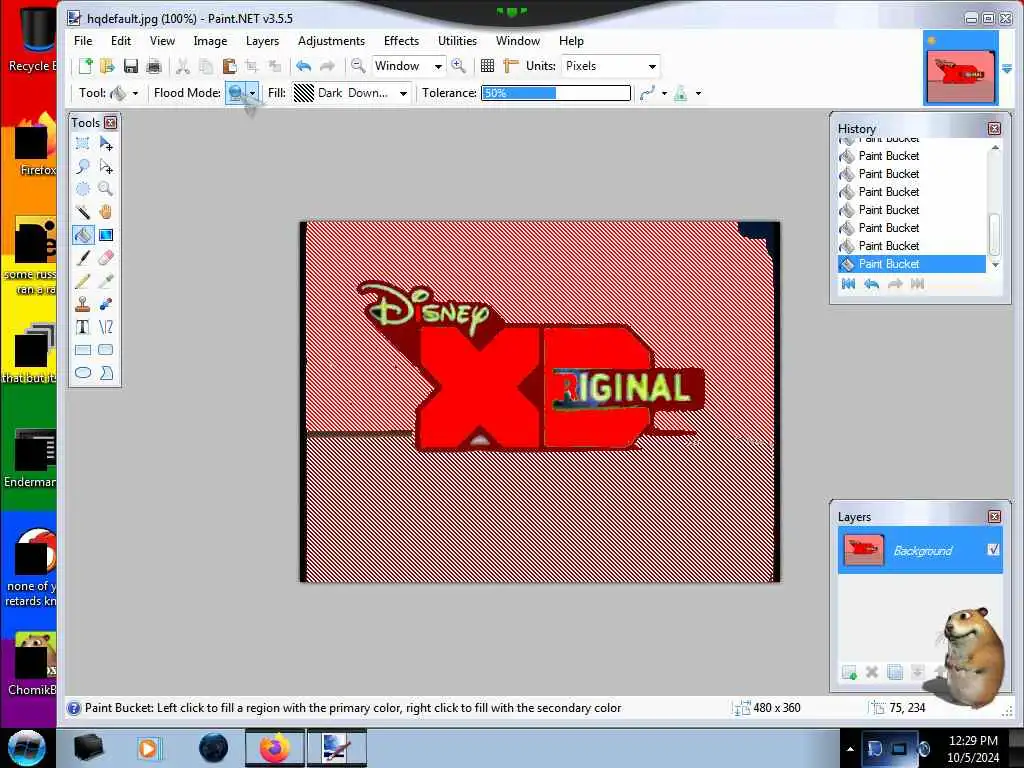This screenshot has width=1024, height=768.
Task: Select the Ellipse shape tool
Action: click(83, 373)
